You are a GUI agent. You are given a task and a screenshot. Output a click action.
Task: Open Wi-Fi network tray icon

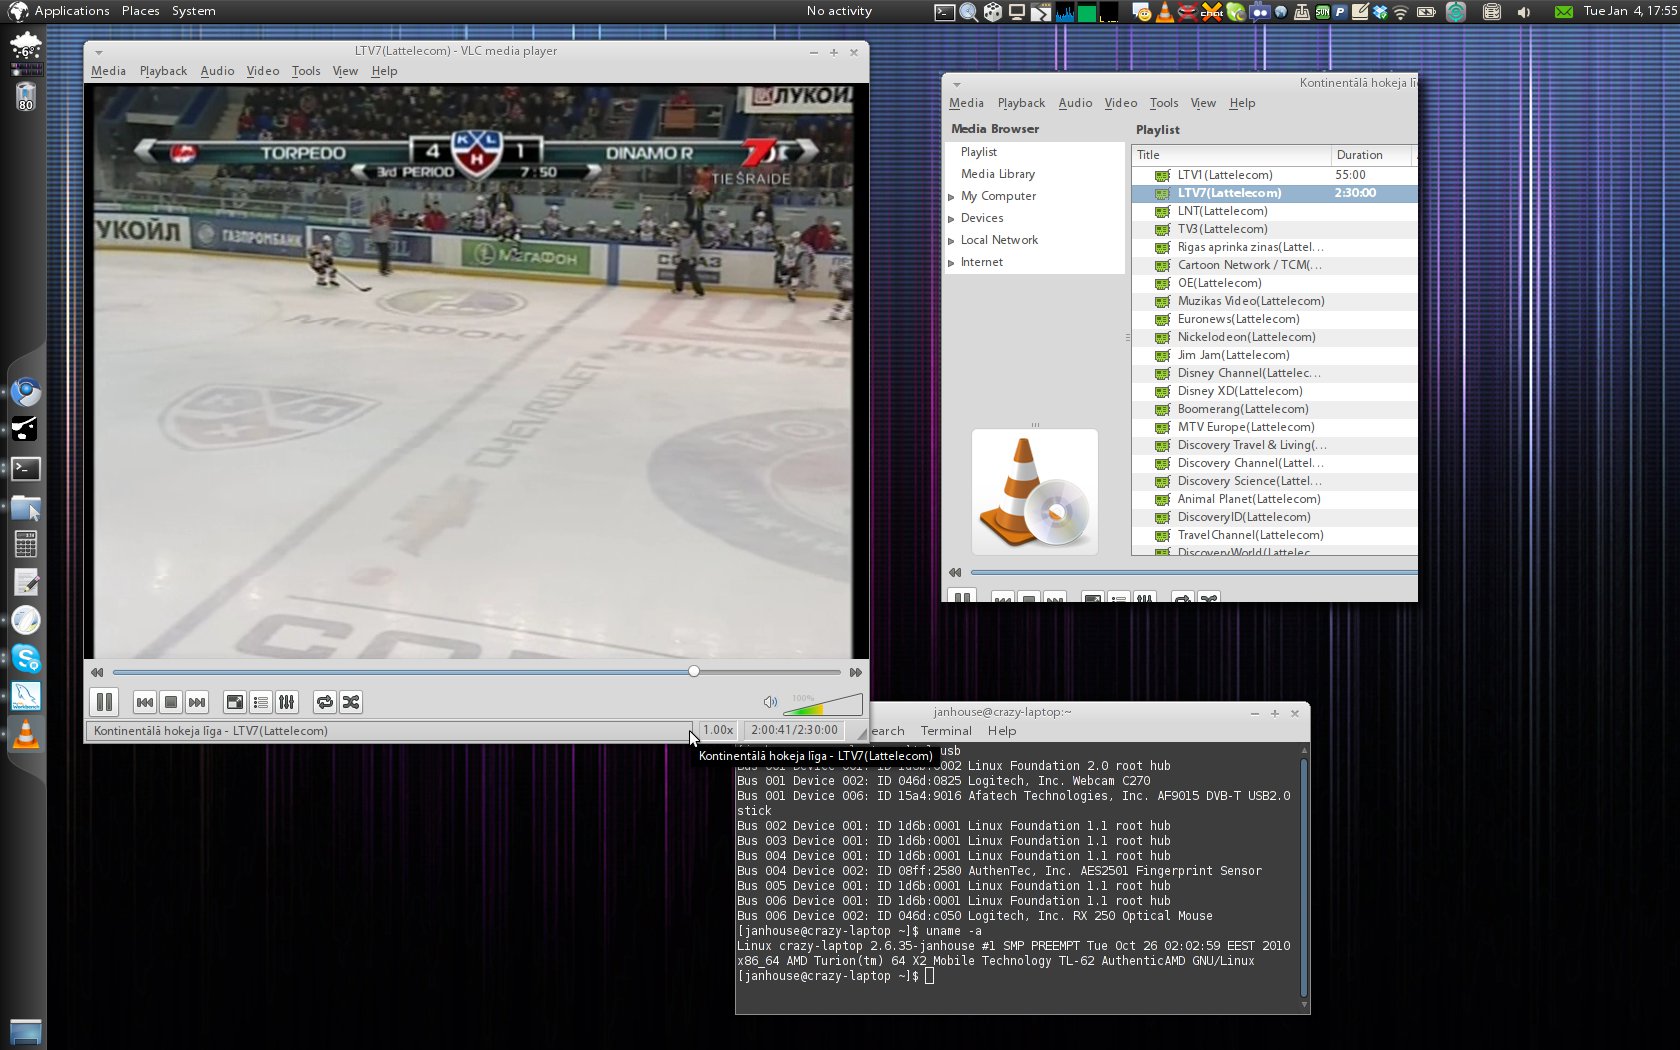tap(1401, 12)
